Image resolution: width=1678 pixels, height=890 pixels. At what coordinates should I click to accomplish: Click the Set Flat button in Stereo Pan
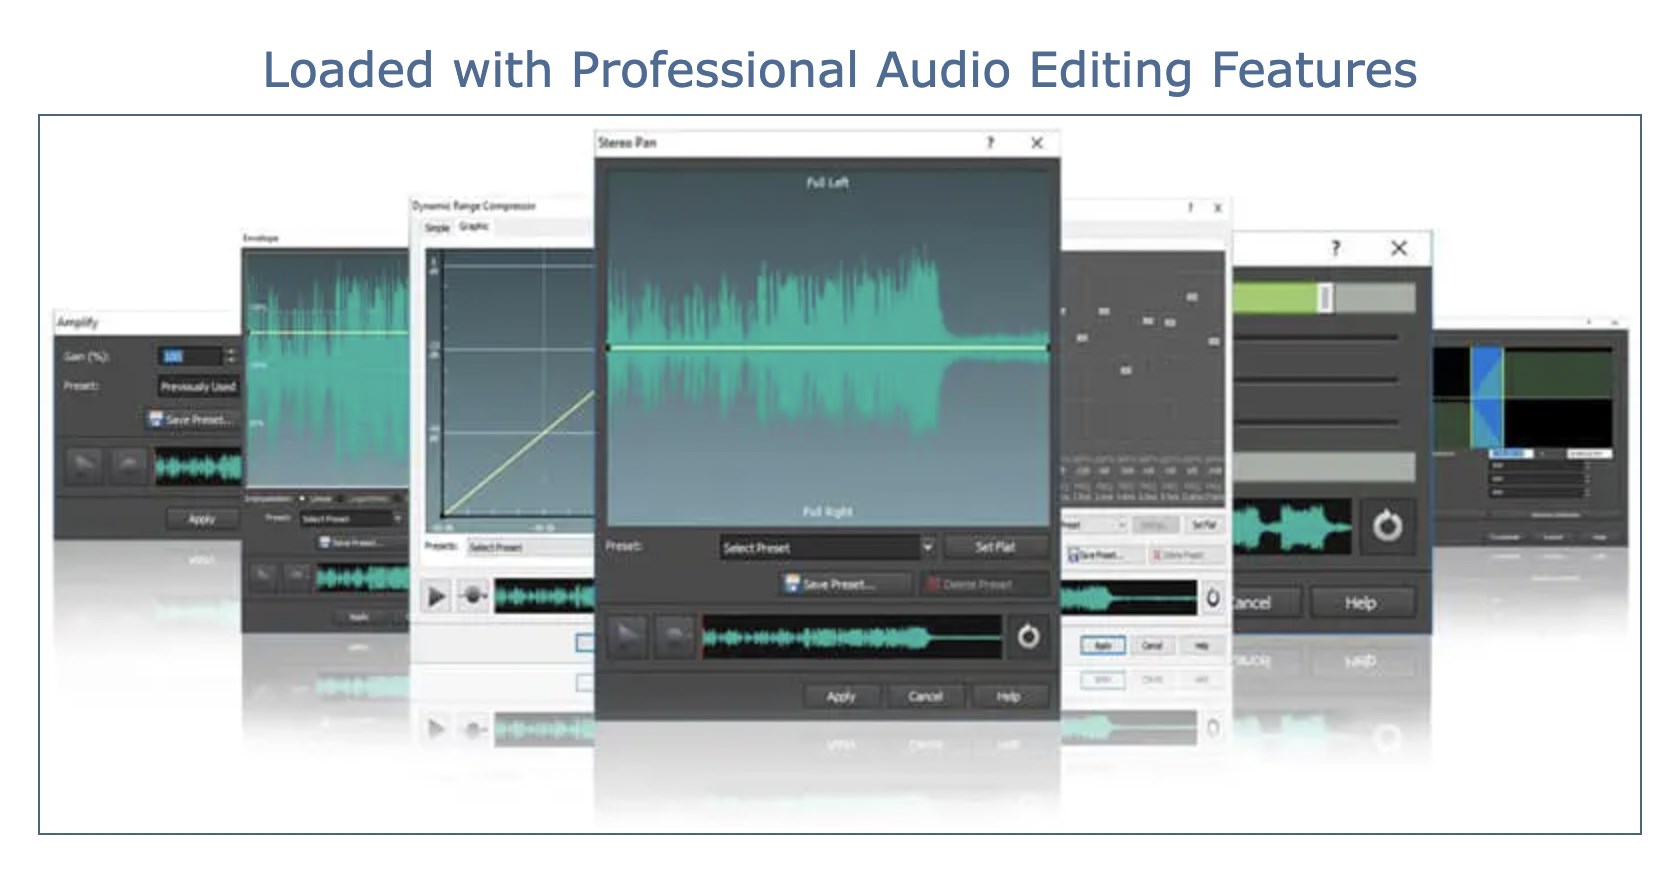point(995,547)
